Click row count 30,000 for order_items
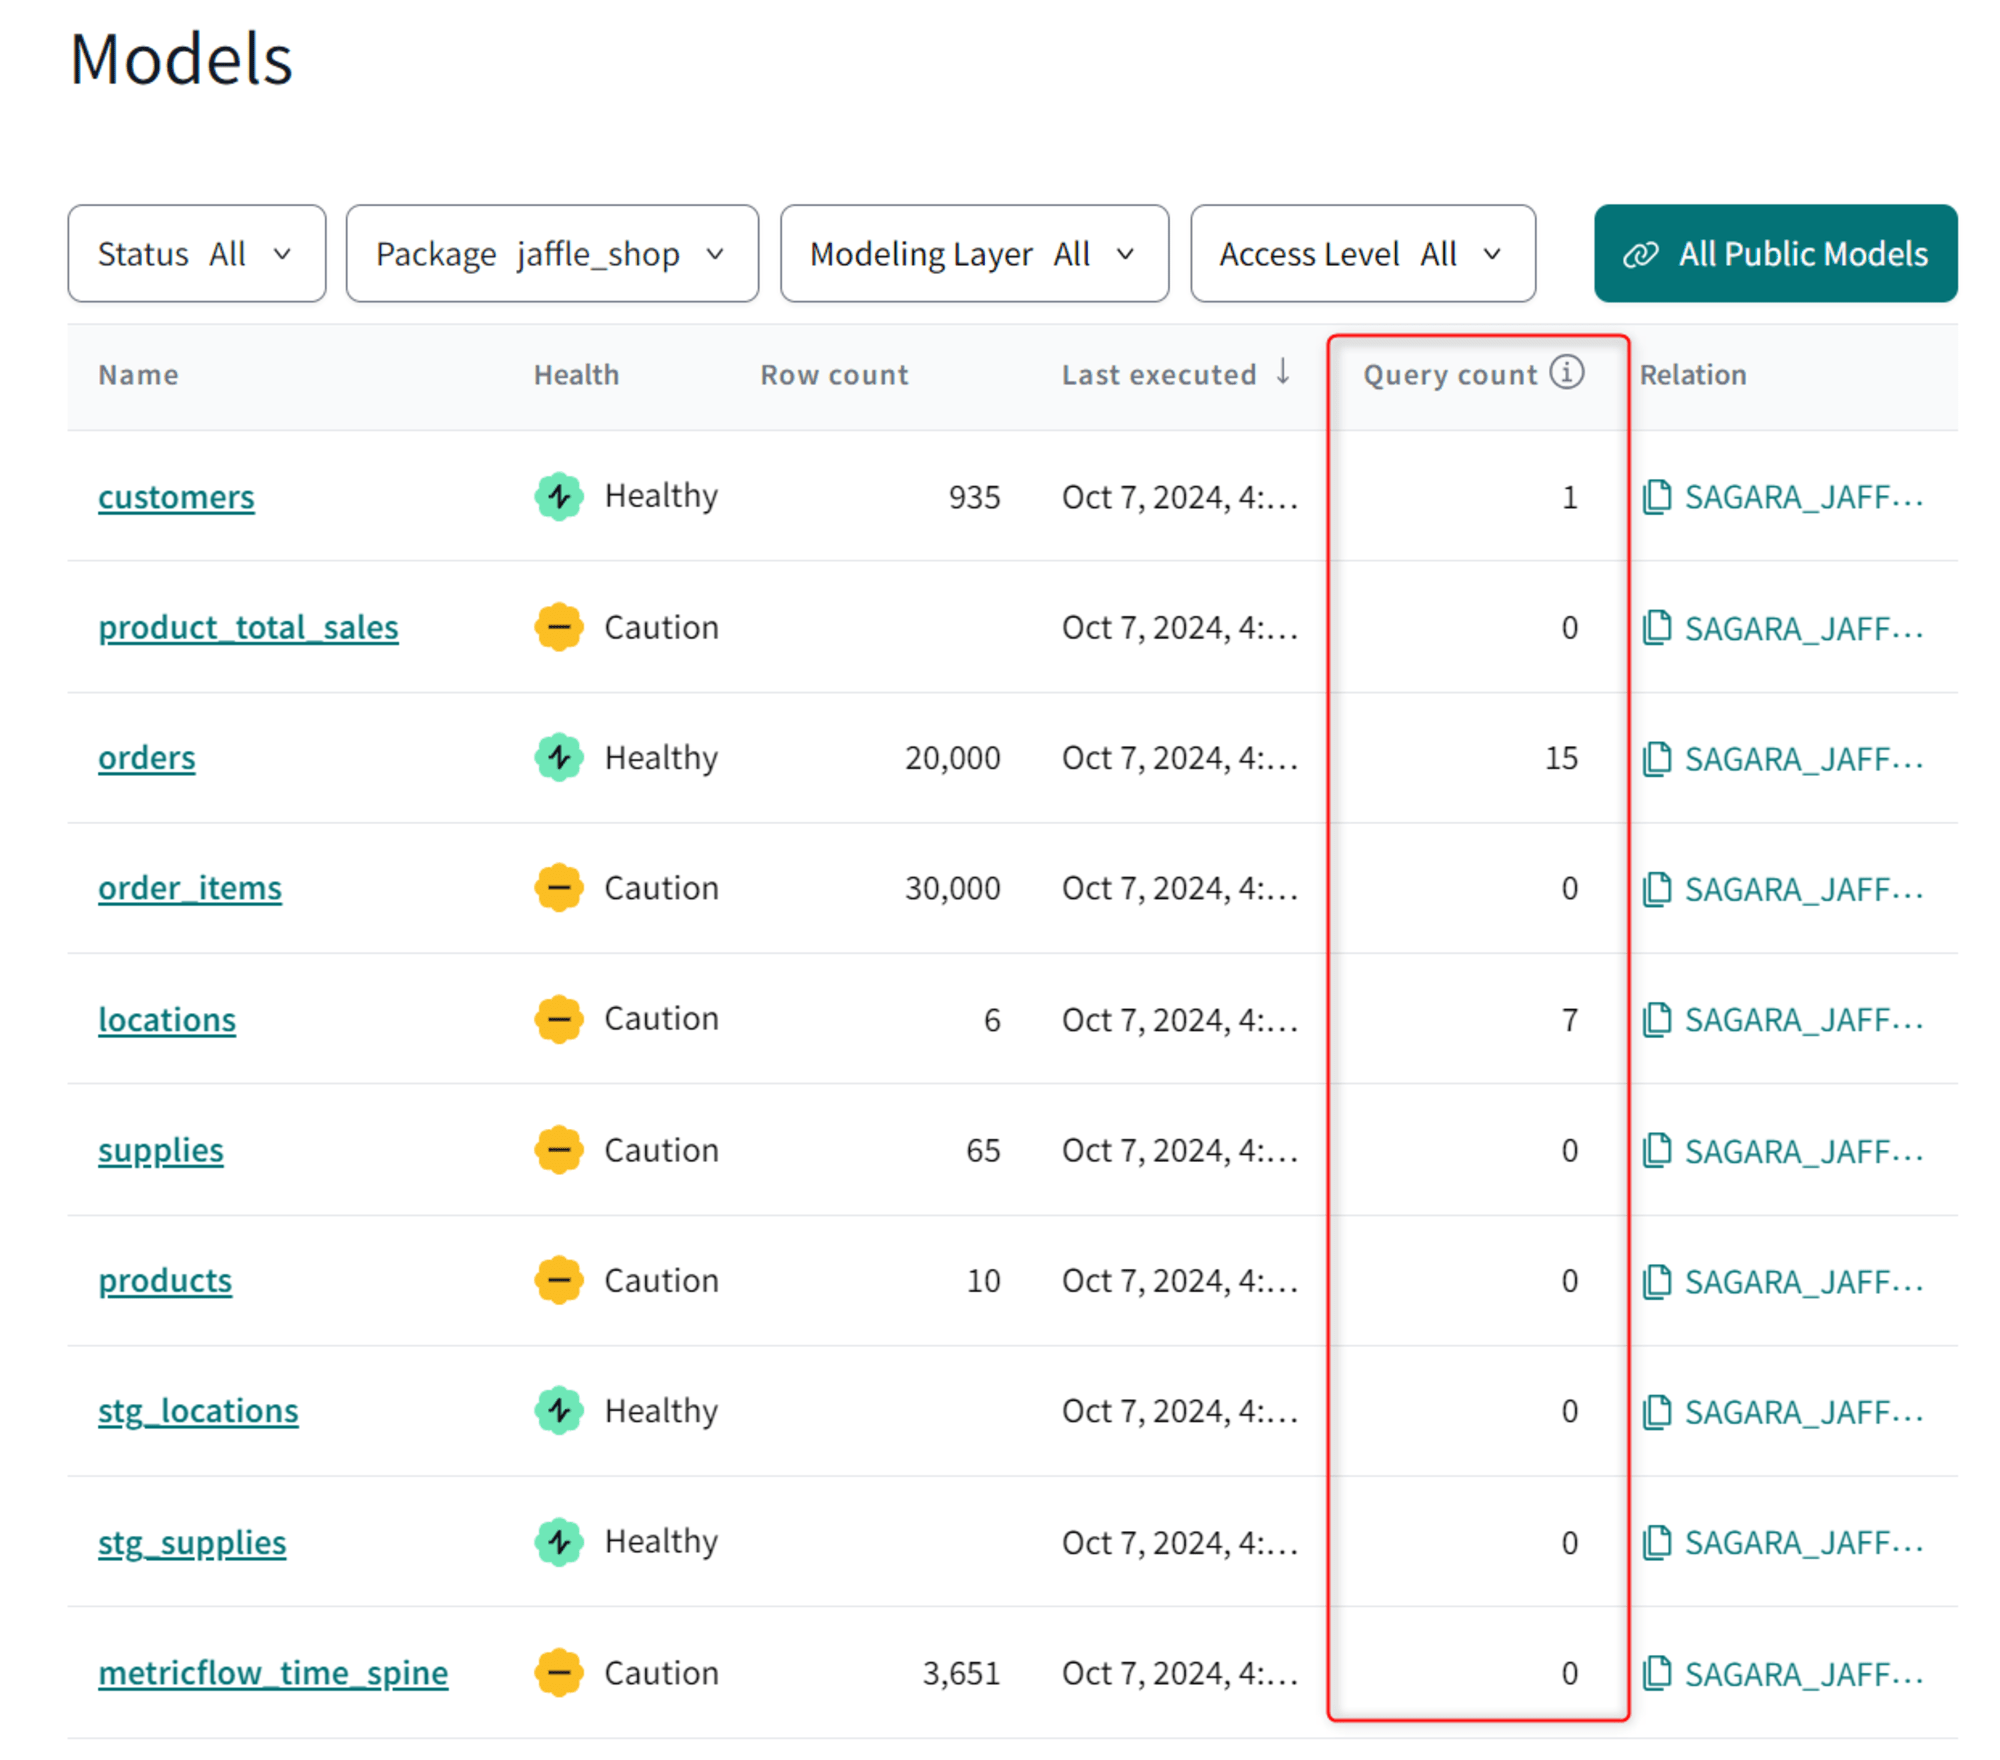Screen dimensions: 2000x1760 click(952, 889)
